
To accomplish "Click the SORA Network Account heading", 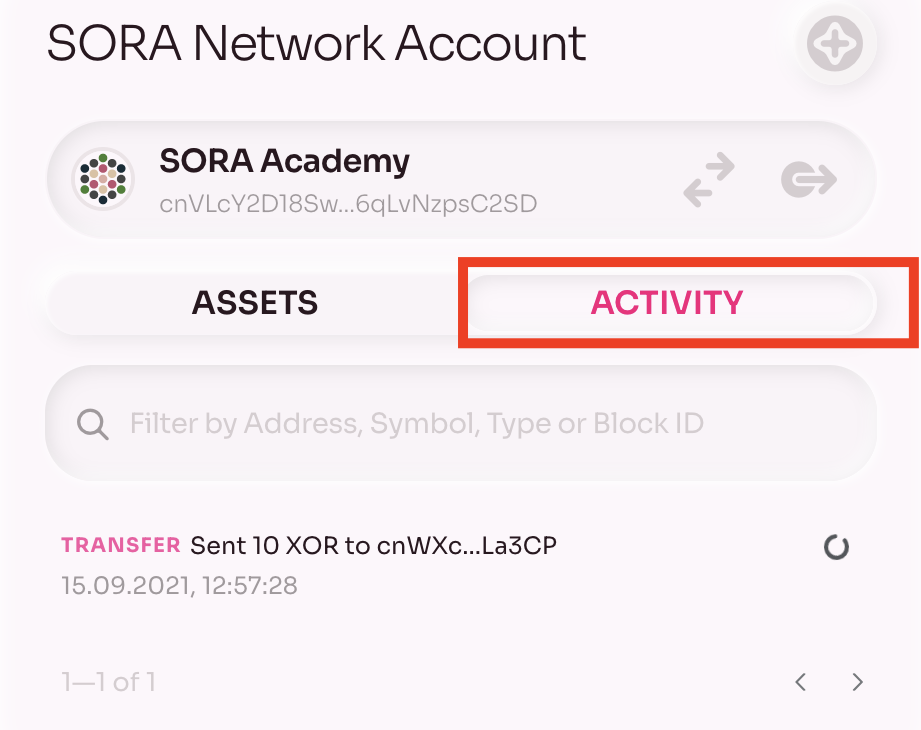I will pyautogui.click(x=317, y=43).
